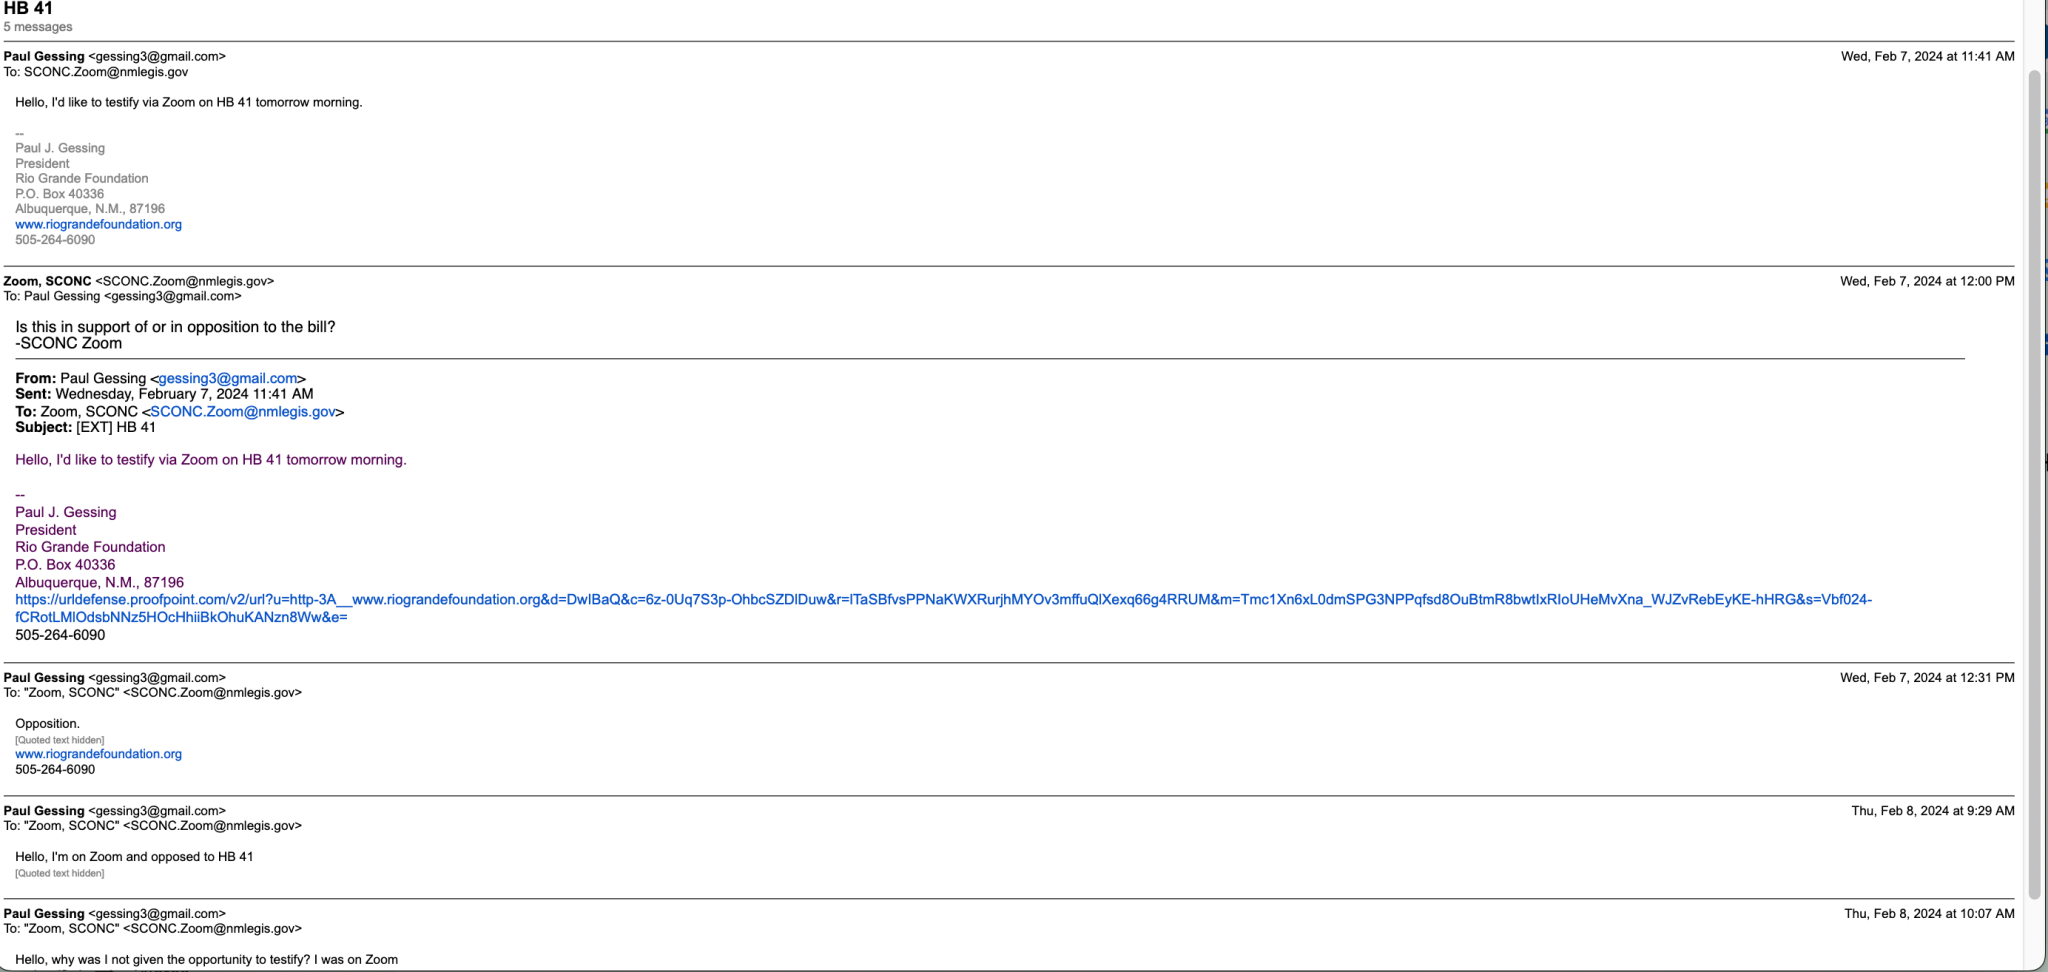Click the Thu, Feb 8 10:07 AM timestamp
The height and width of the screenshot is (972, 2048).
[1929, 913]
